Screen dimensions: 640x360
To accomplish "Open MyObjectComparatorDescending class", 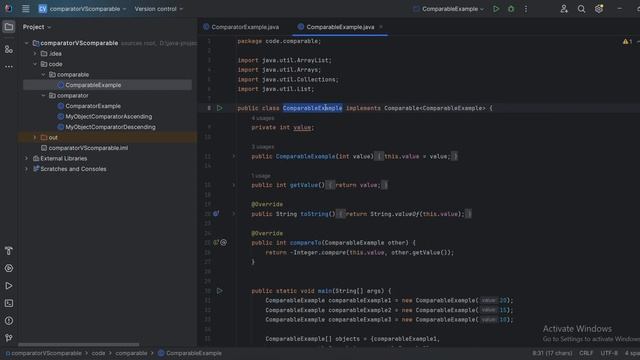I will 110,127.
